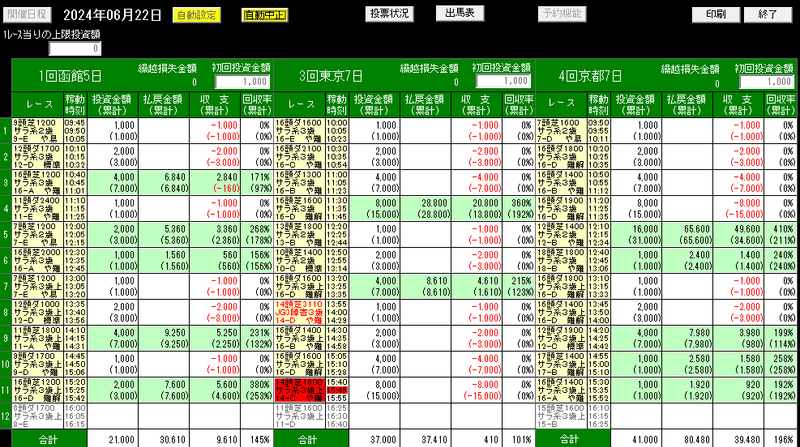This screenshot has height=447, width=800.
Task: Exit using the 終了 button
Action: point(768,14)
